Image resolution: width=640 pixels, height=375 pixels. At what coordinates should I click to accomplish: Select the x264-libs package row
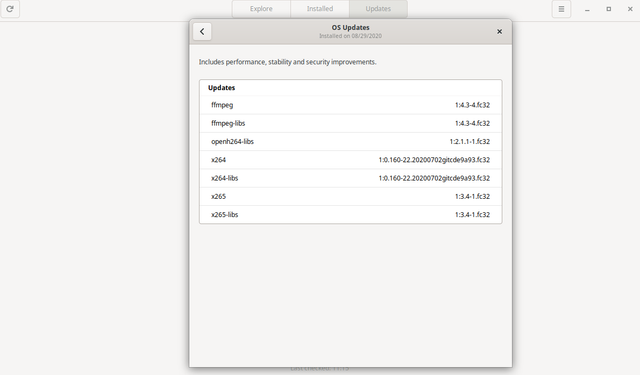(x=351, y=178)
